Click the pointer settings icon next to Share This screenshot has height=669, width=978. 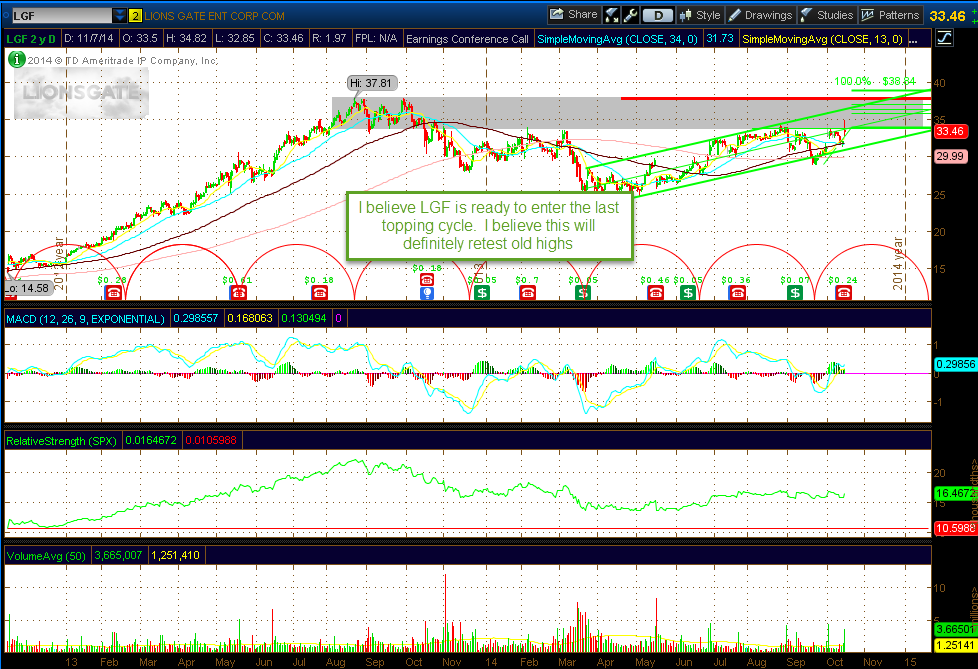pyautogui.click(x=611, y=15)
